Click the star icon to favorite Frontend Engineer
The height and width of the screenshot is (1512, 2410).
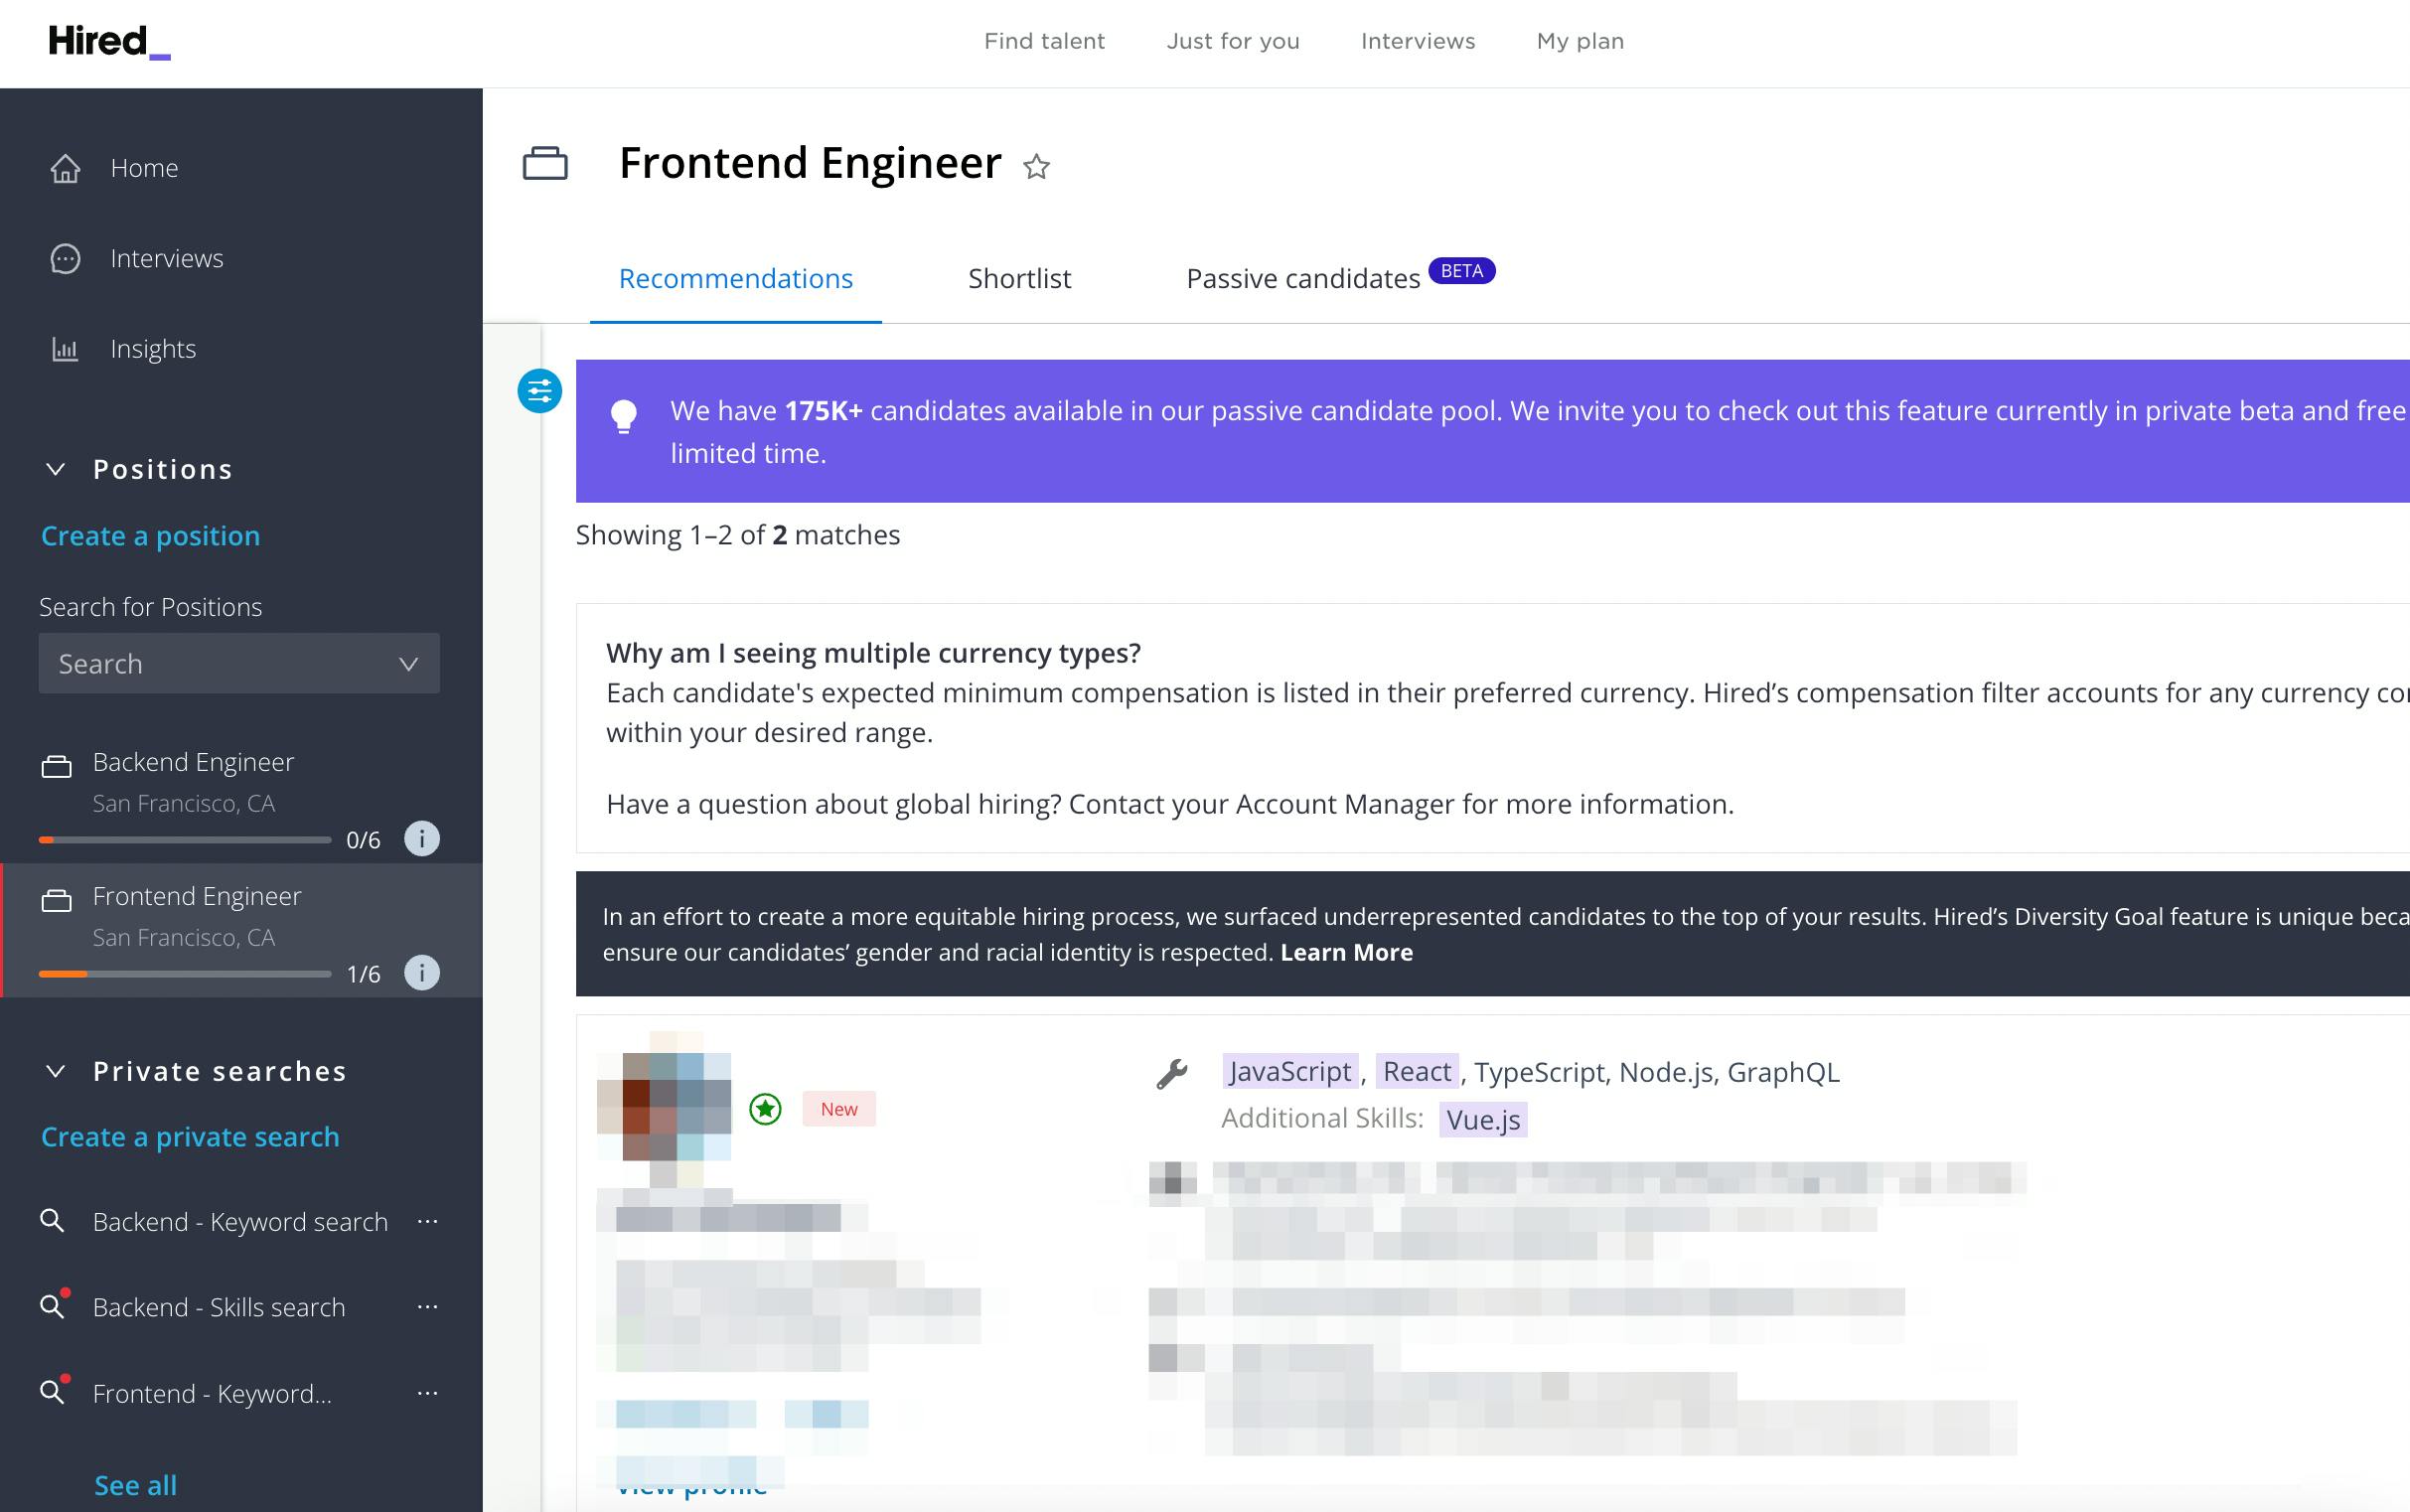pyautogui.click(x=1038, y=164)
